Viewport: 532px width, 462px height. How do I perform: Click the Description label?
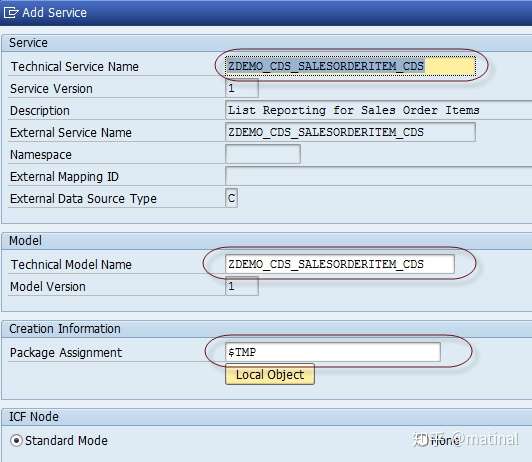pyautogui.click(x=40, y=111)
